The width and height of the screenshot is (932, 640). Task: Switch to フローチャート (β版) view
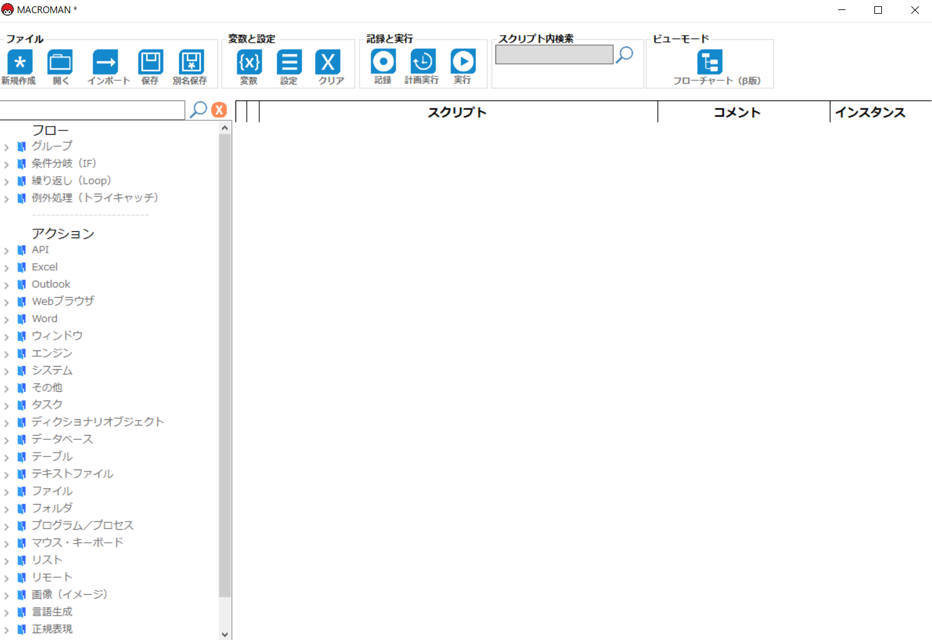tap(710, 62)
